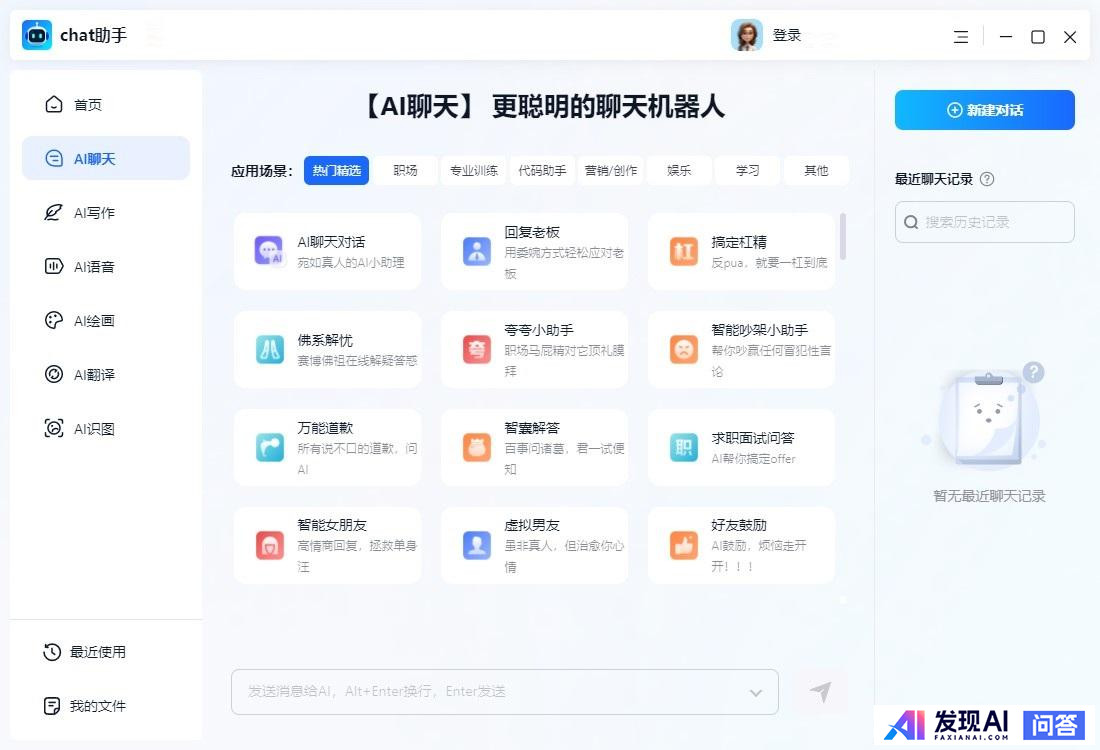Click the user avatar next to 登录

pos(746,36)
